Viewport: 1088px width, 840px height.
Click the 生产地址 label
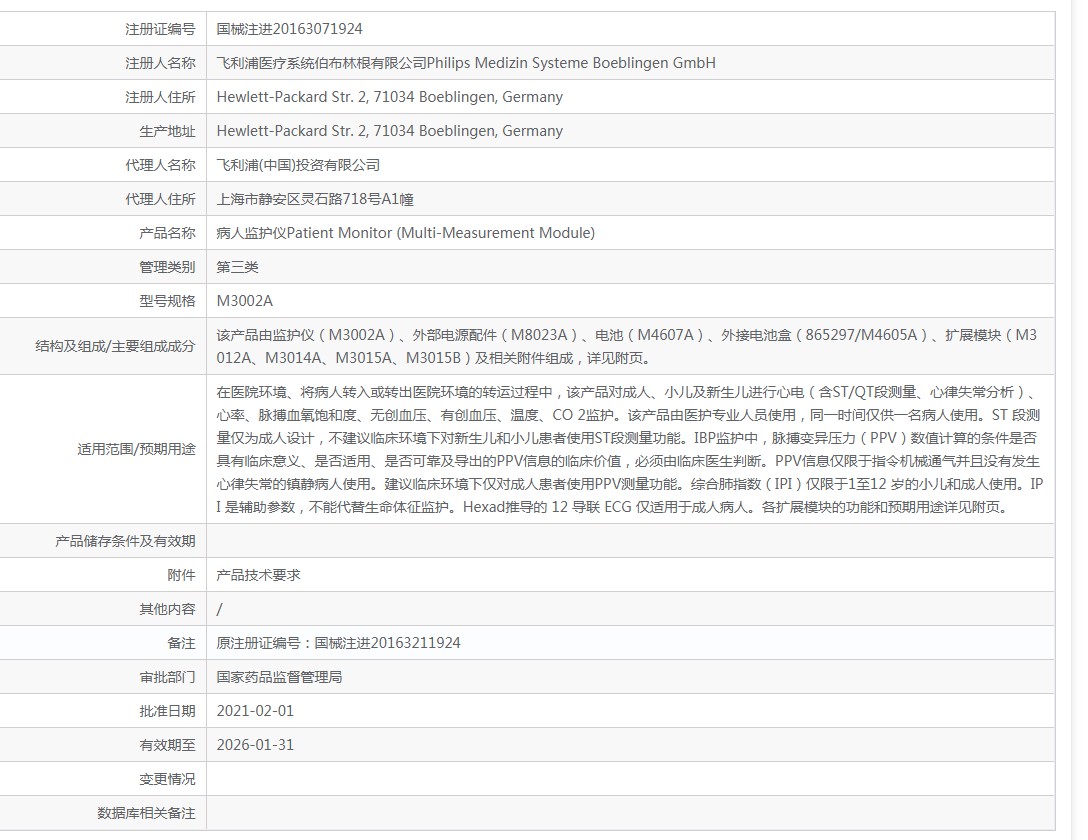coord(167,131)
